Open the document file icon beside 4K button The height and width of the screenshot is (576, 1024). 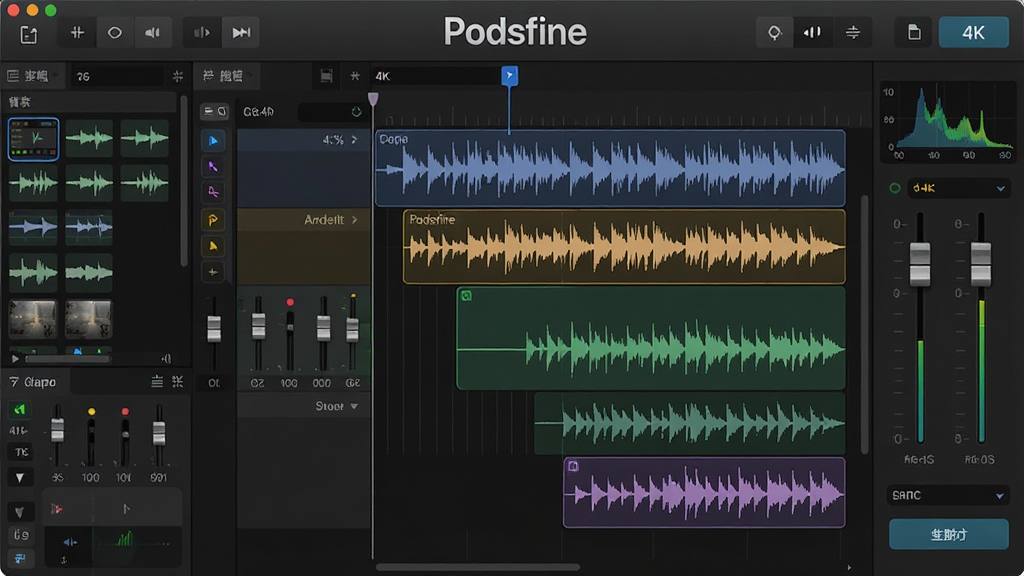pos(914,33)
